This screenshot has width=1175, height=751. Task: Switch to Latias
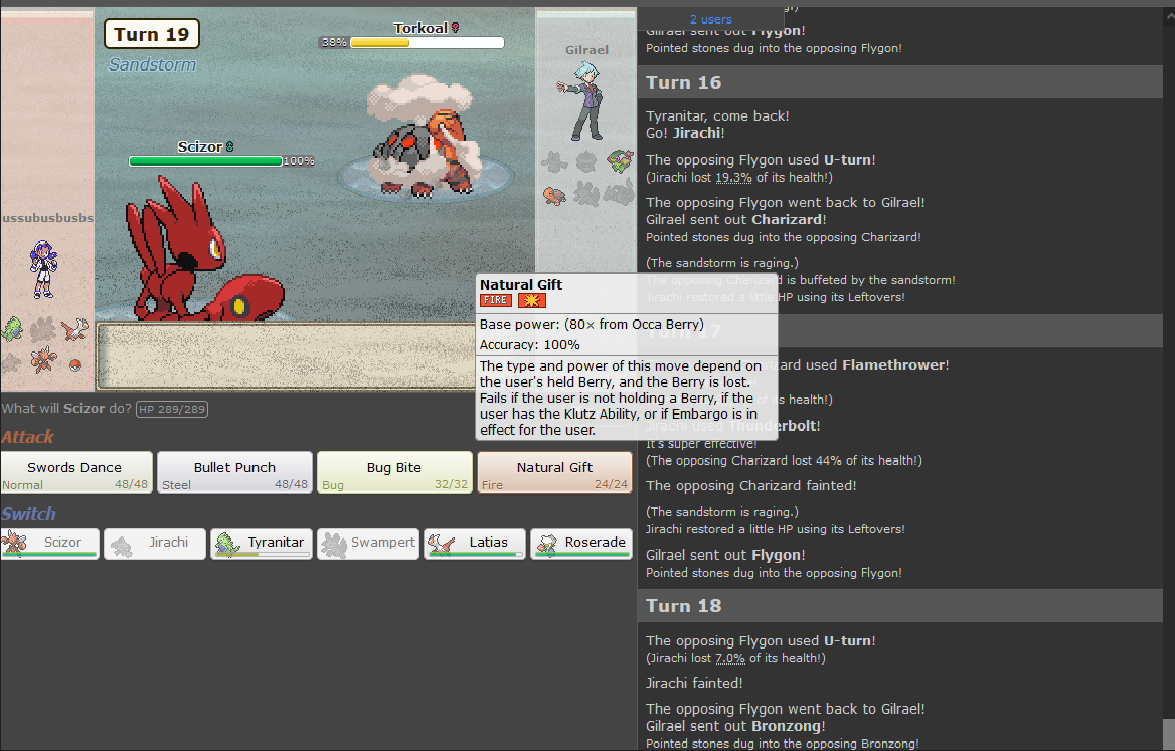[475, 543]
